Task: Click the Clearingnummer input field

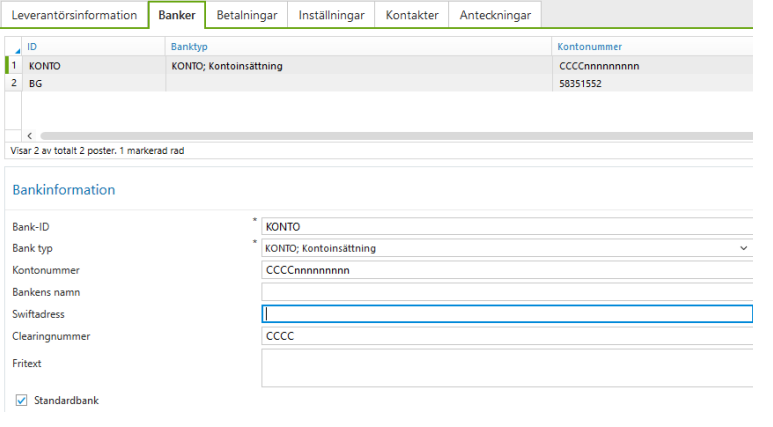Action: tap(507, 336)
